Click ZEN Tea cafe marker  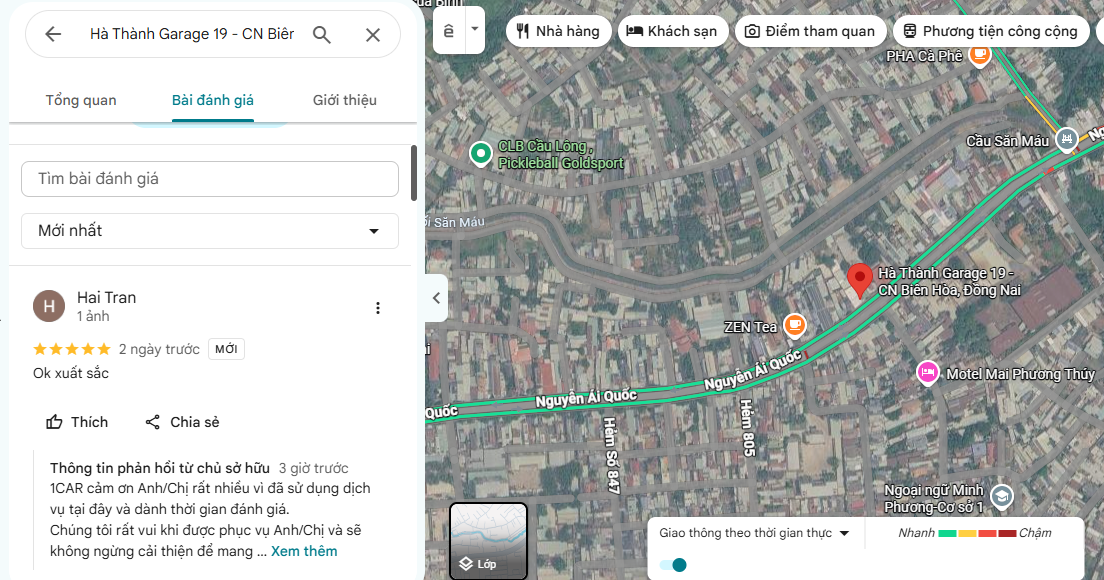click(x=794, y=325)
